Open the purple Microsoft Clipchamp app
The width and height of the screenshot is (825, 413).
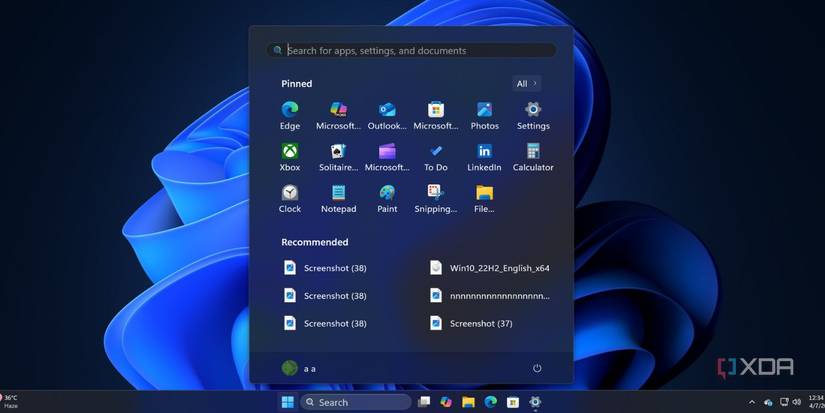(x=387, y=157)
